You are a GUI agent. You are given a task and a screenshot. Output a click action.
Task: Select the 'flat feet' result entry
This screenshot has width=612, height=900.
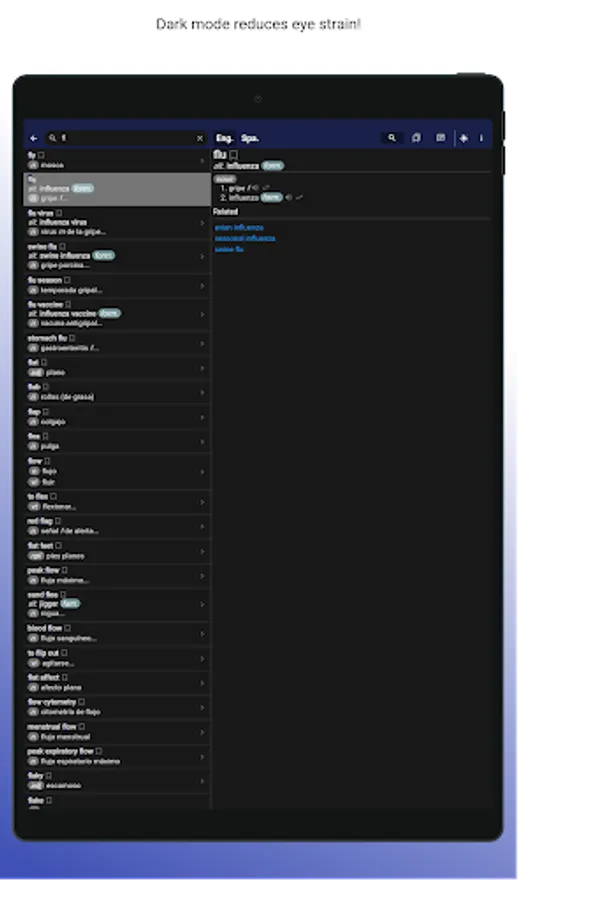coord(117,551)
